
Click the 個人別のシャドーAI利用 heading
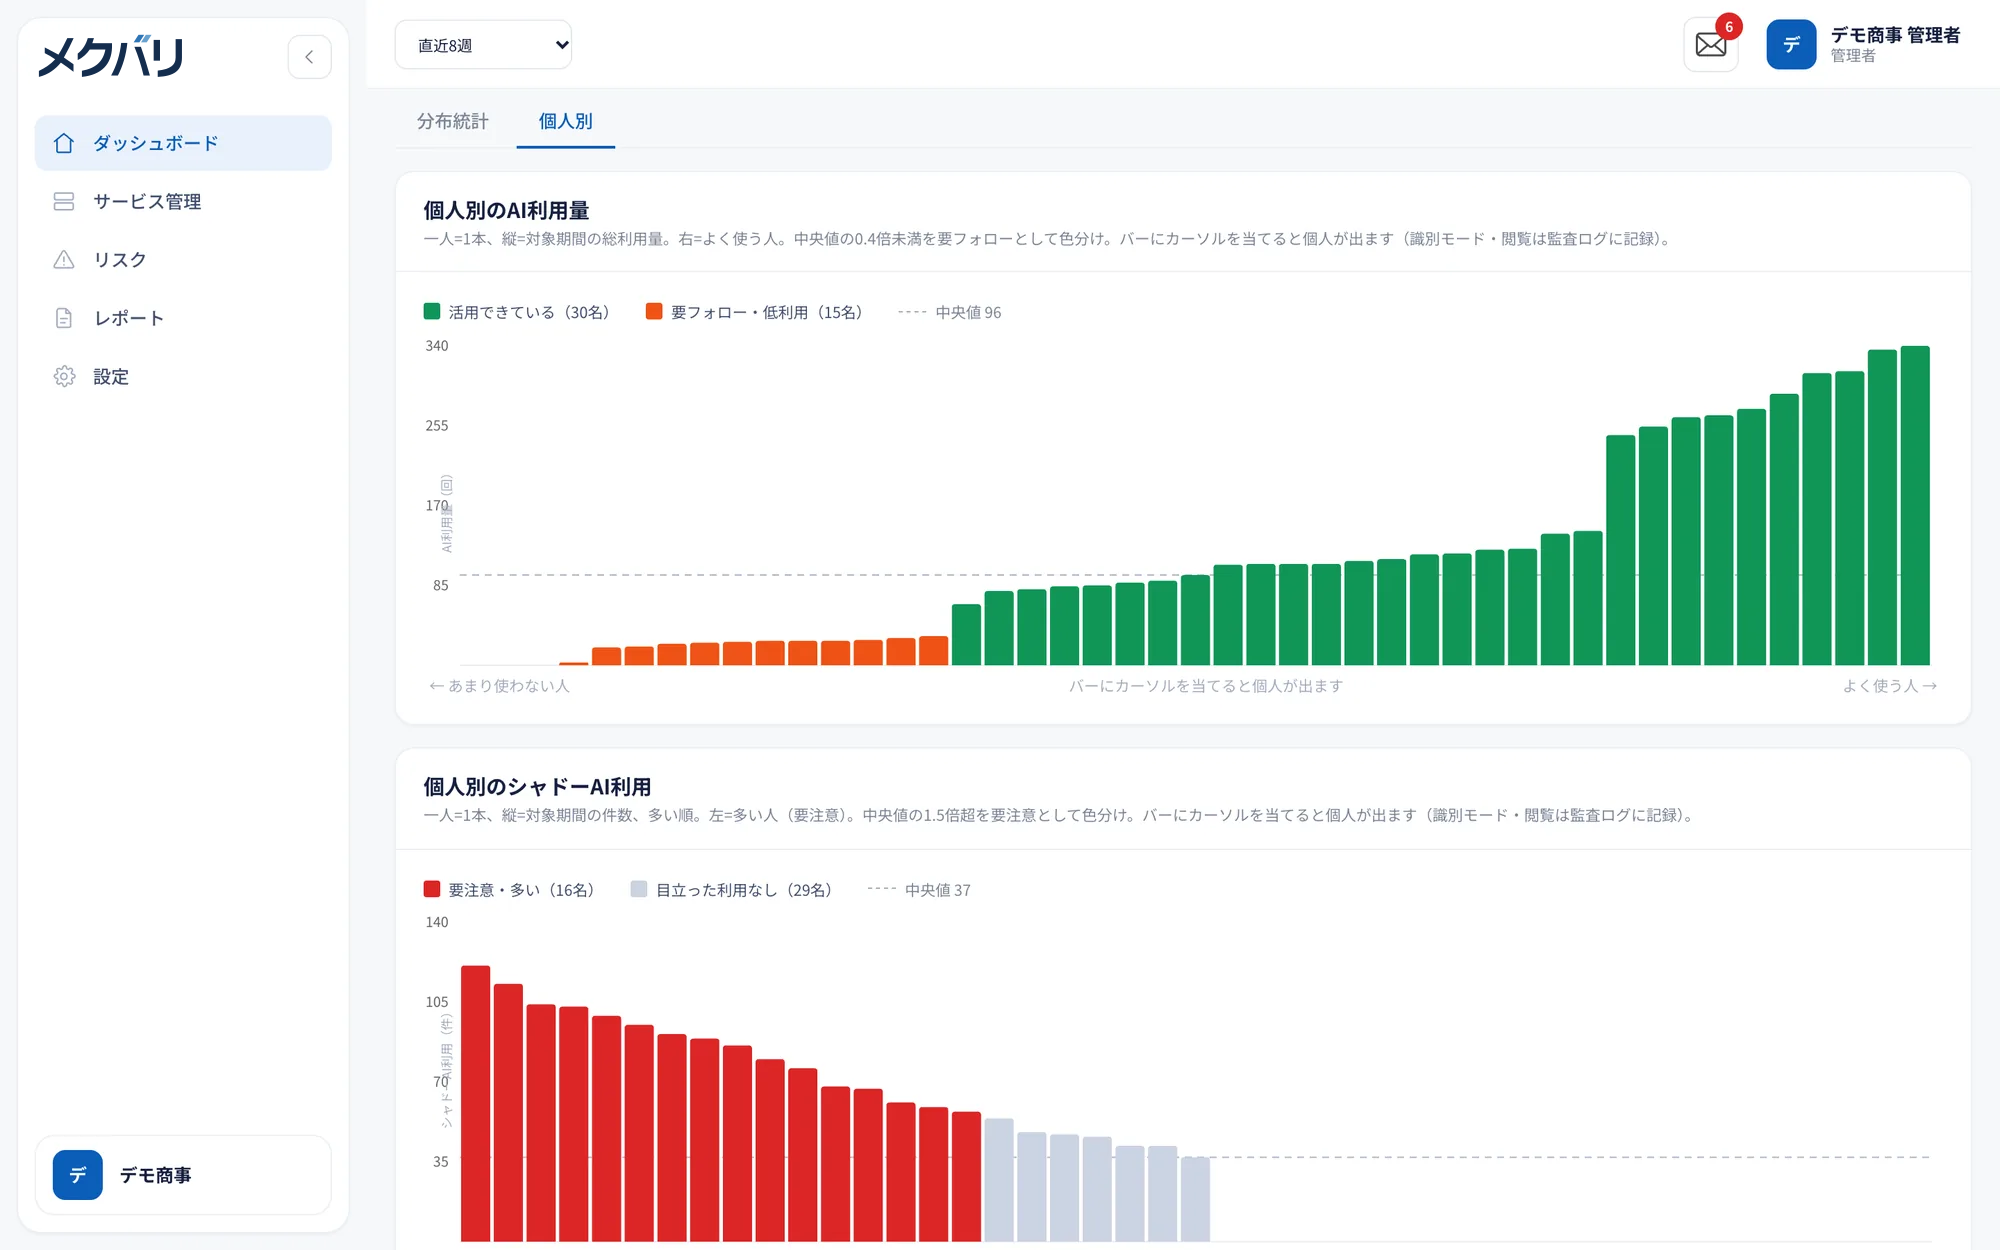click(x=537, y=787)
